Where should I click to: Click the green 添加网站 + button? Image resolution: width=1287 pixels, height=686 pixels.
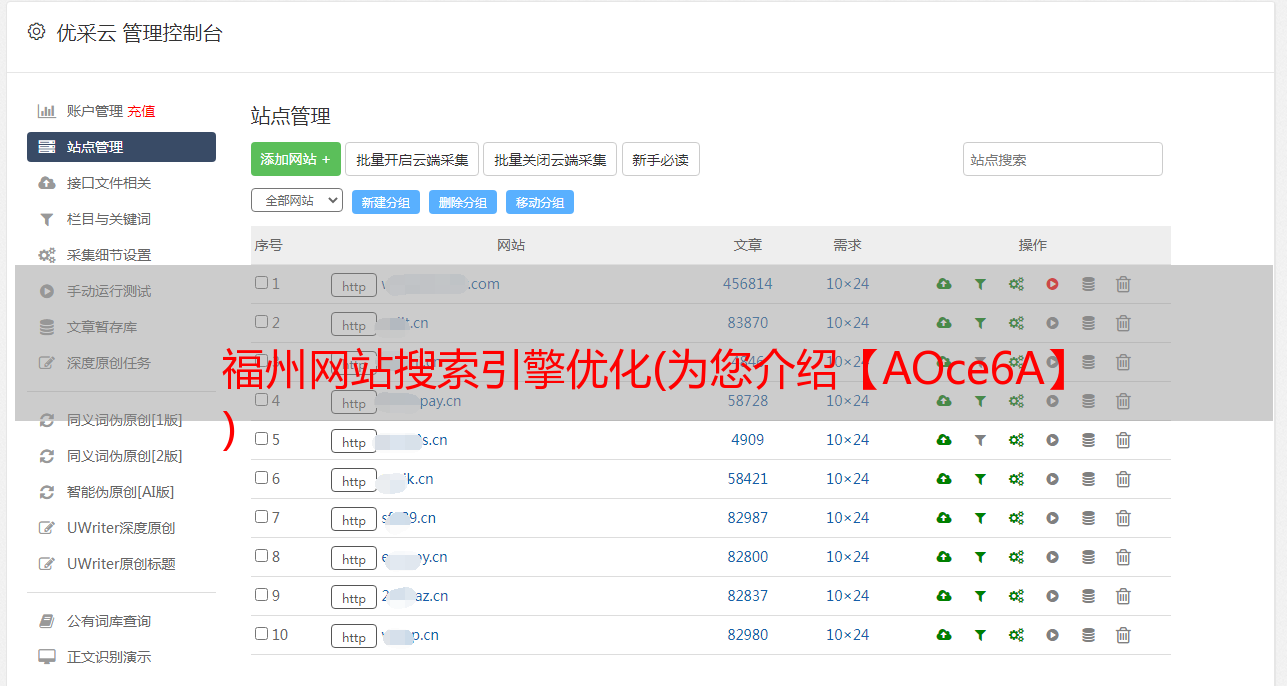[x=295, y=159]
